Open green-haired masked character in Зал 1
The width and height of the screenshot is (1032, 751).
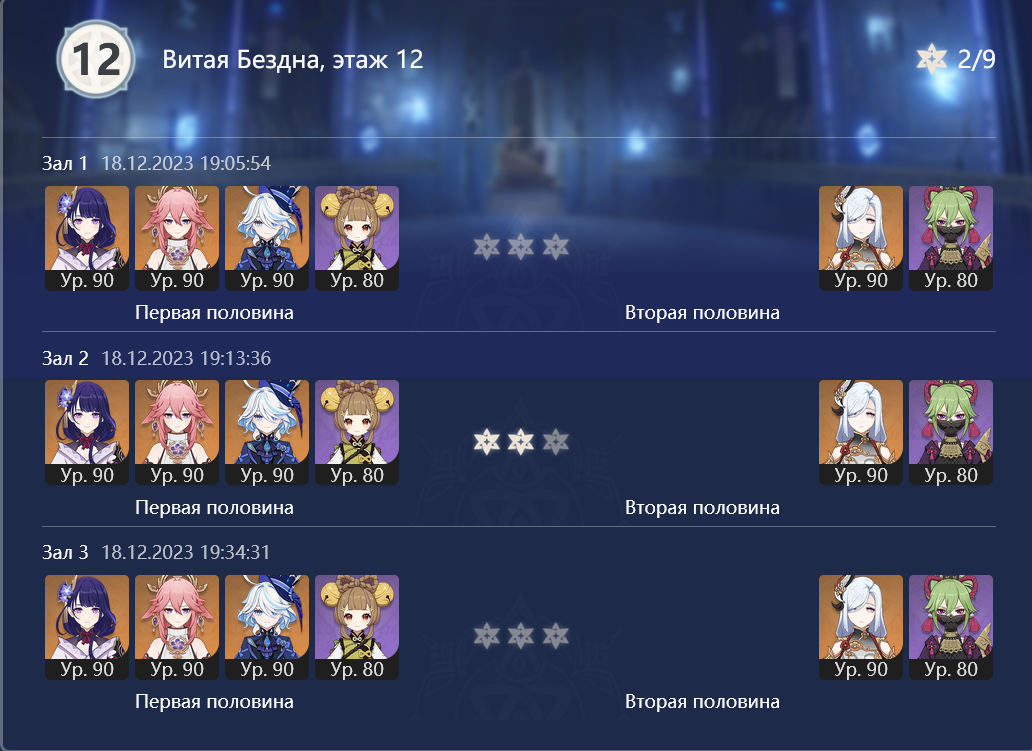point(951,238)
